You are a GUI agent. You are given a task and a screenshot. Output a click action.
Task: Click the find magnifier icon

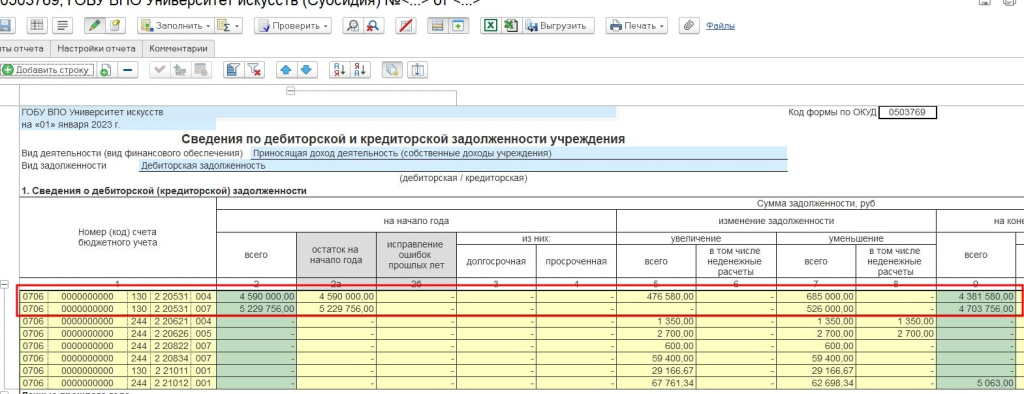tap(353, 25)
